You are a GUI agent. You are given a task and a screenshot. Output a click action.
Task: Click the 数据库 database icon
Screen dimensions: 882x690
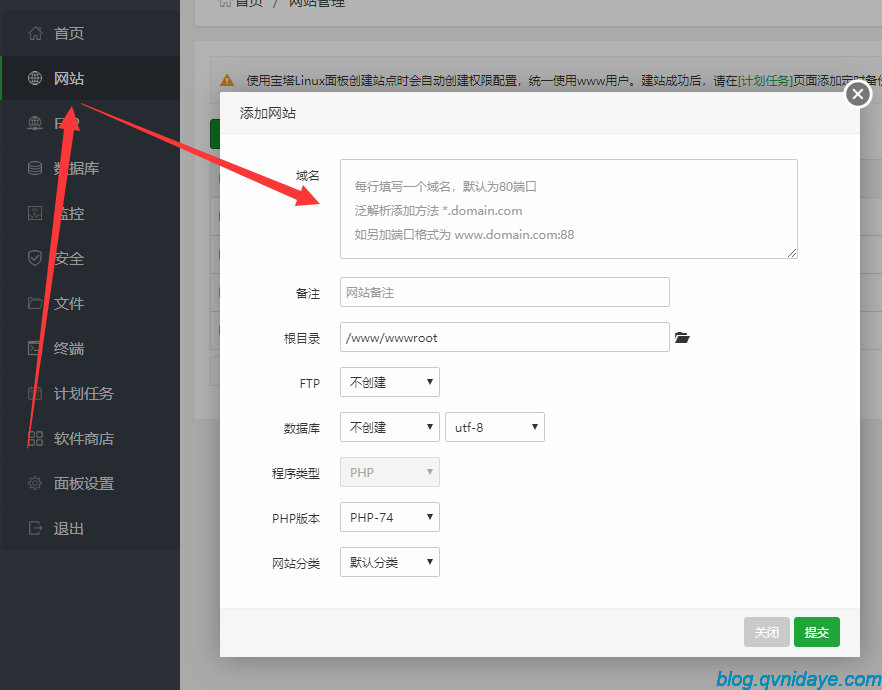[35, 168]
